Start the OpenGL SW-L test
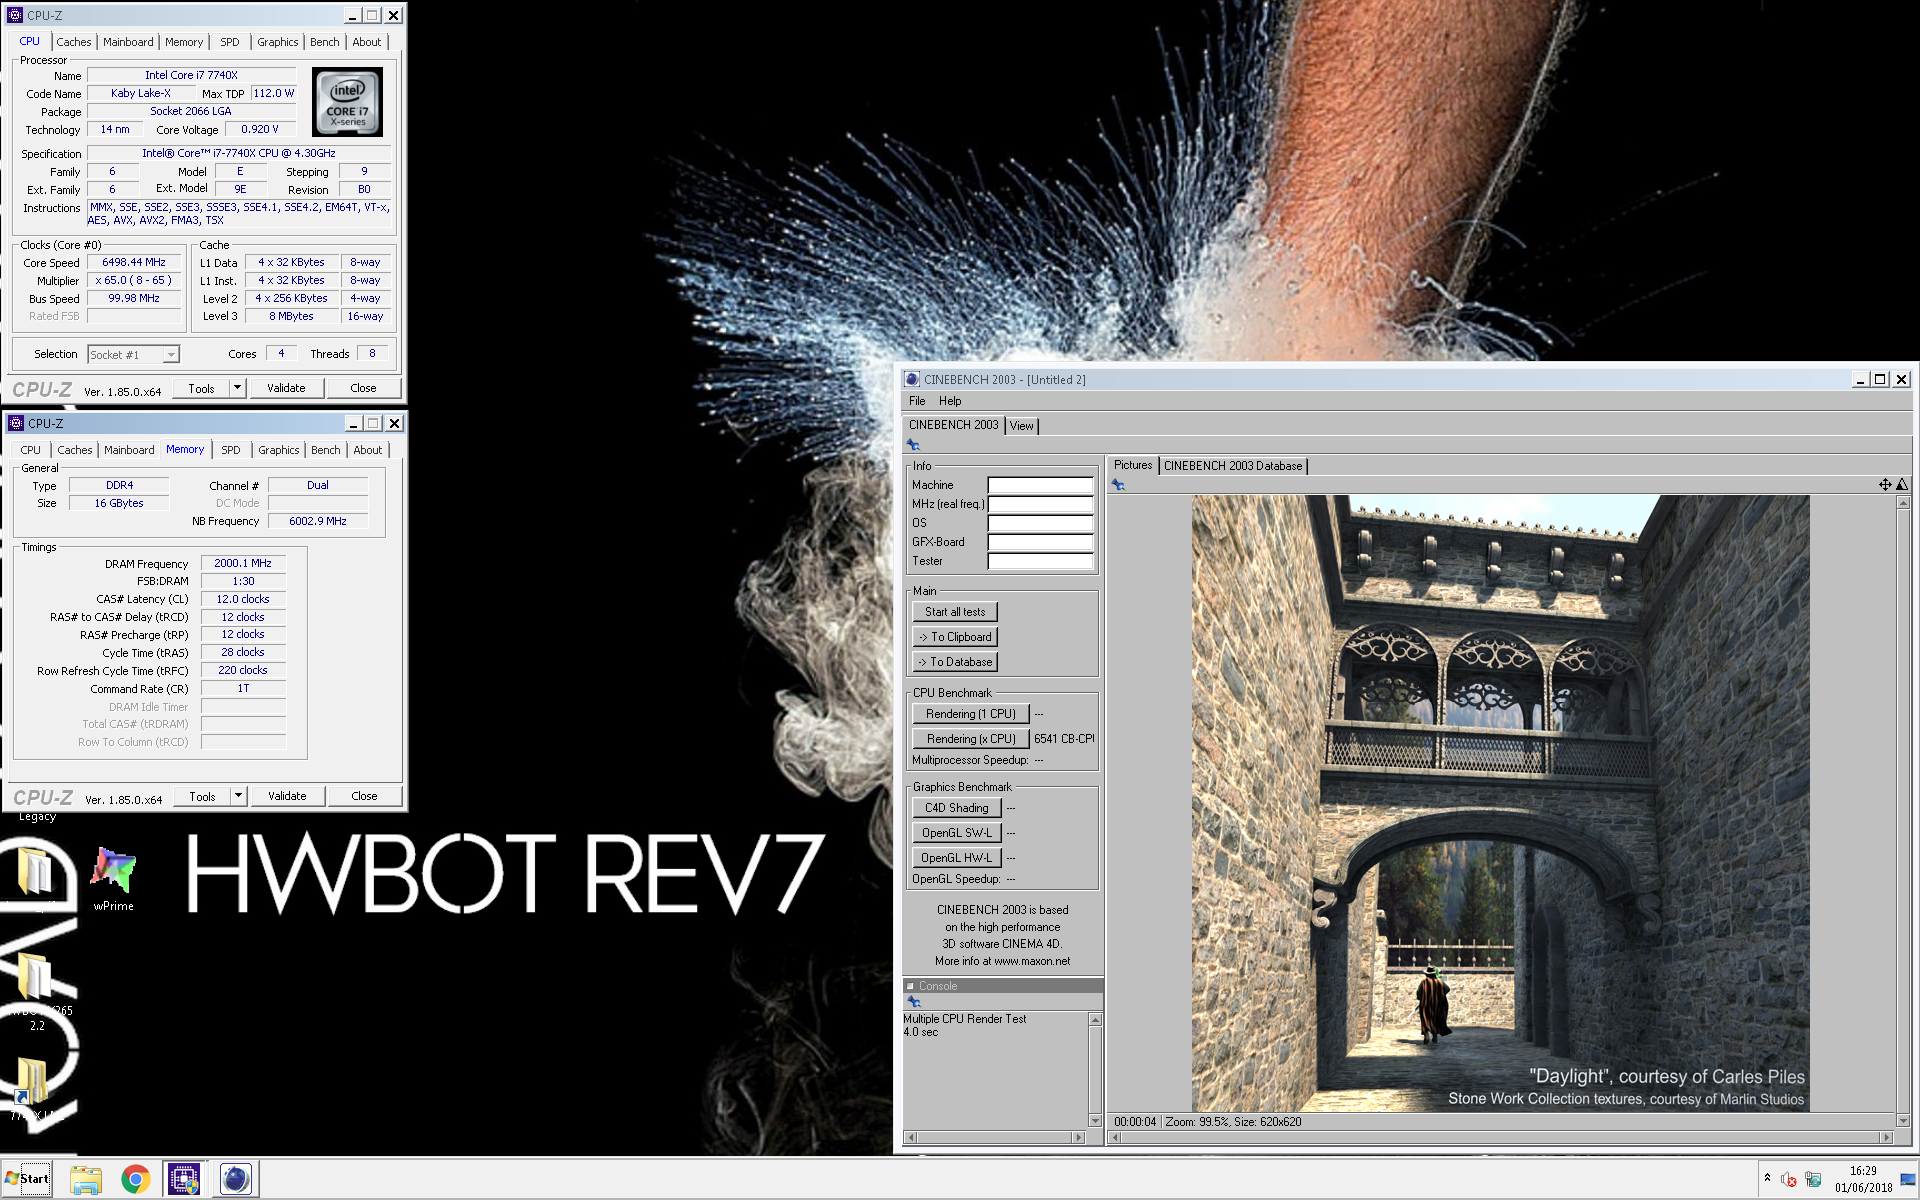The image size is (1920, 1200). coord(957,833)
